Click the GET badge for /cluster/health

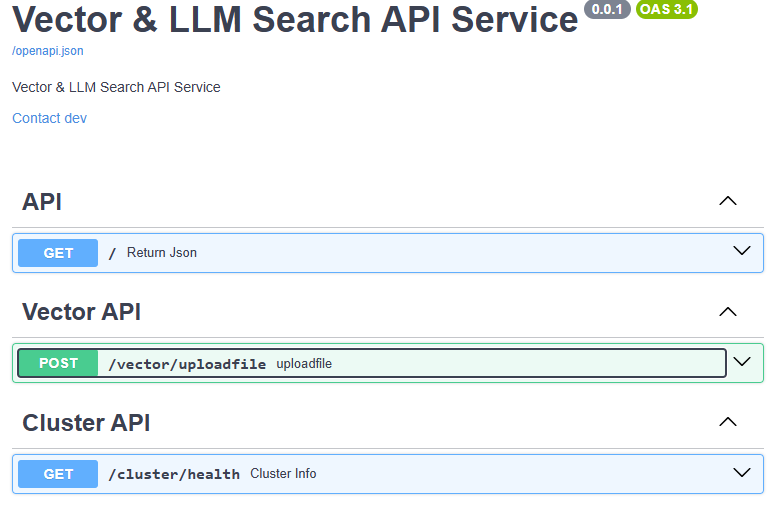point(58,474)
